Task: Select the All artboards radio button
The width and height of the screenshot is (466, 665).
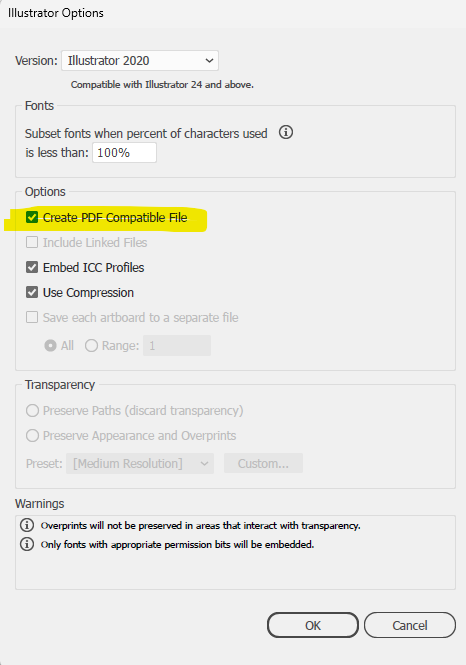Action: click(x=50, y=346)
